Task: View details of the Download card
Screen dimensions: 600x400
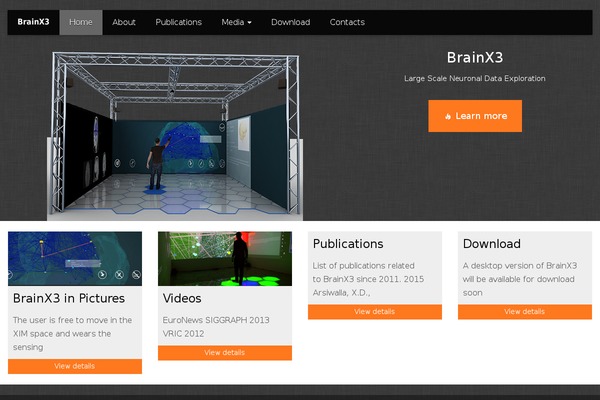Action: click(525, 312)
